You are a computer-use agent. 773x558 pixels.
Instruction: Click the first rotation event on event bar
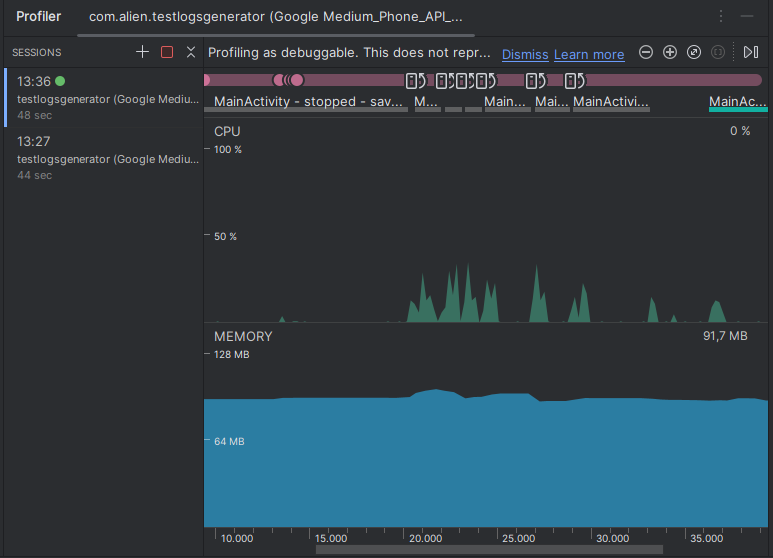(415, 80)
